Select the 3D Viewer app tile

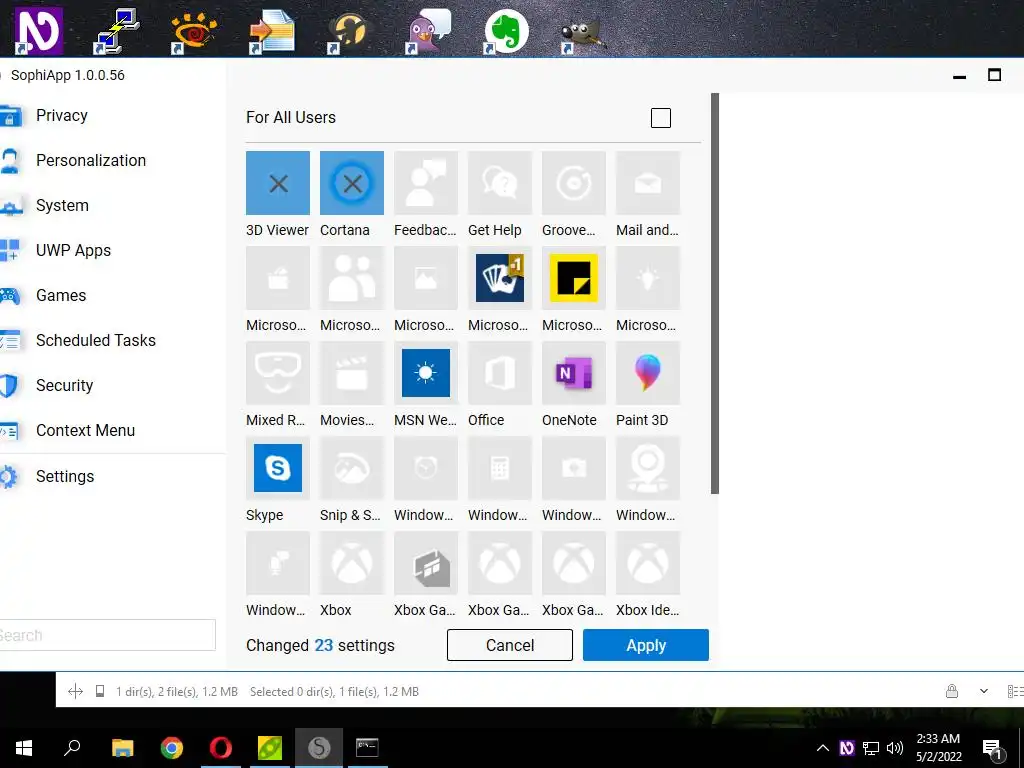(278, 183)
